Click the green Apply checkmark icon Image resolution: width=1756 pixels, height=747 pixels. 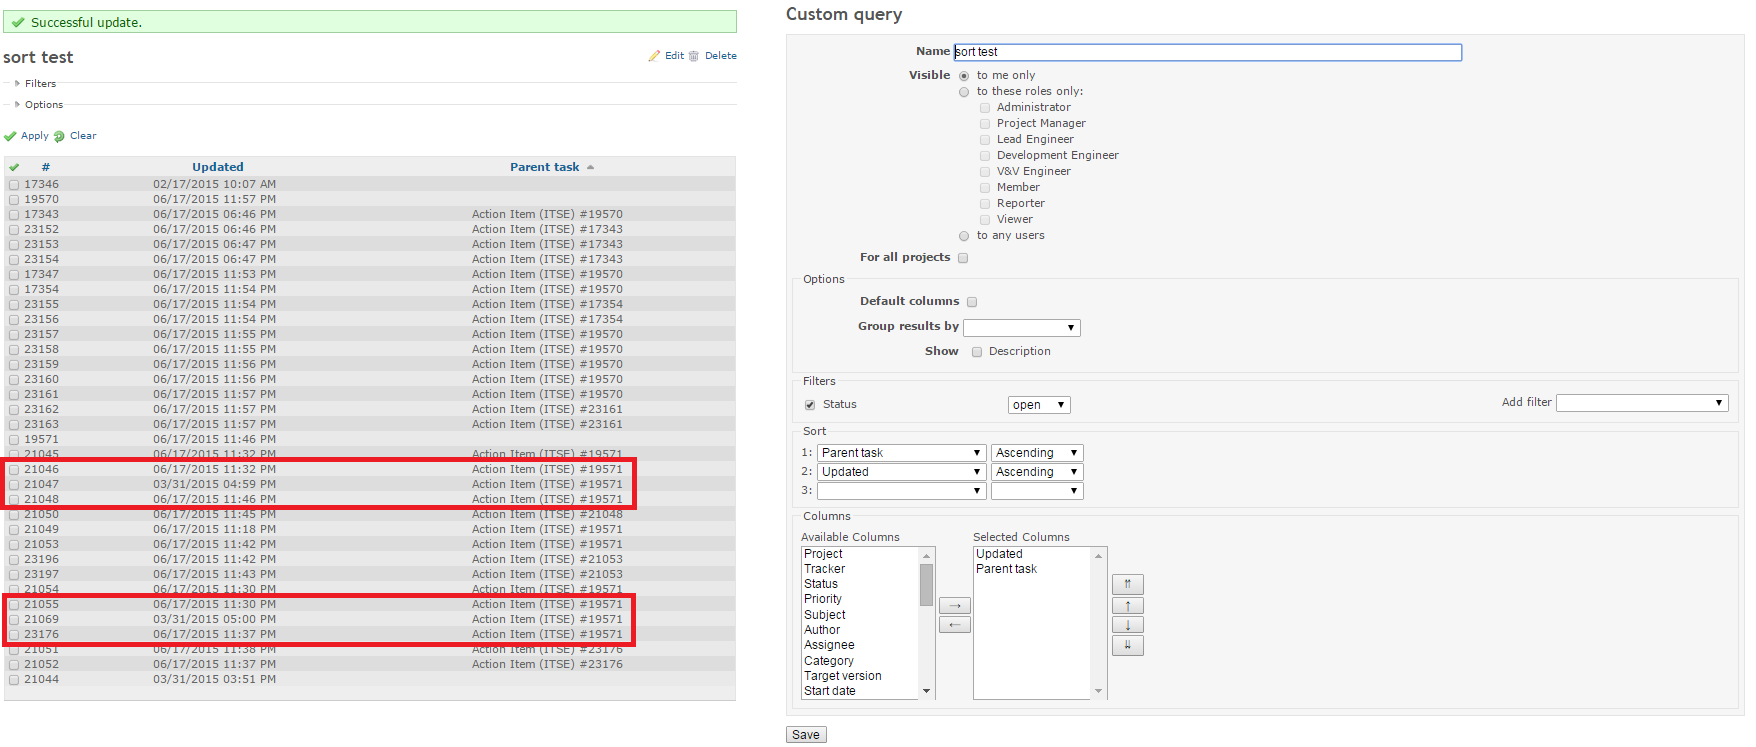pyautogui.click(x=10, y=136)
